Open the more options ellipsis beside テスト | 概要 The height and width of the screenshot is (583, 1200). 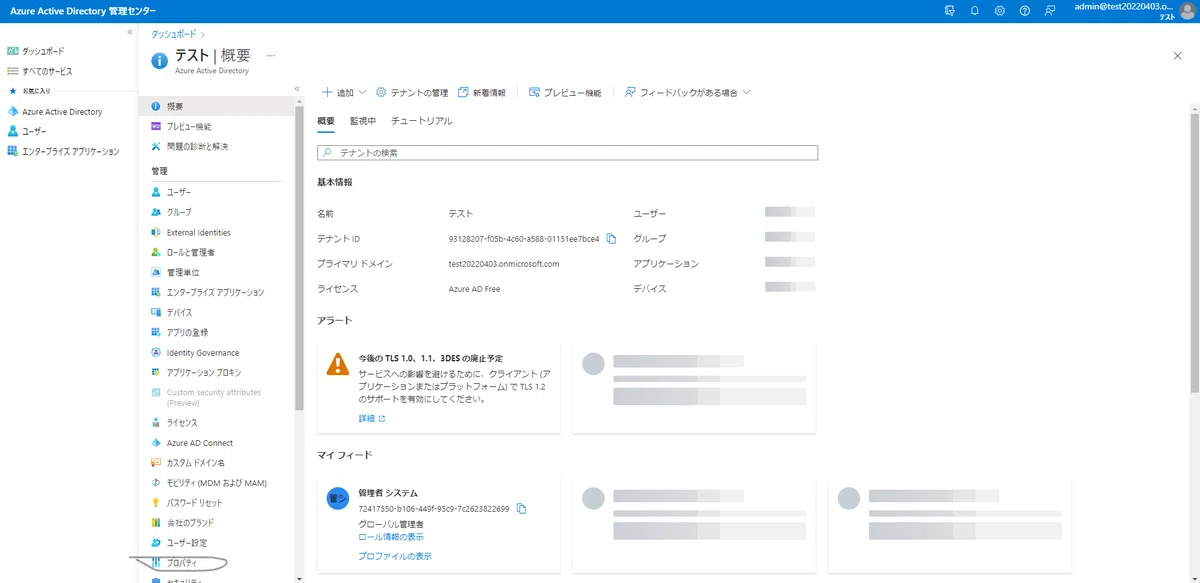point(270,55)
